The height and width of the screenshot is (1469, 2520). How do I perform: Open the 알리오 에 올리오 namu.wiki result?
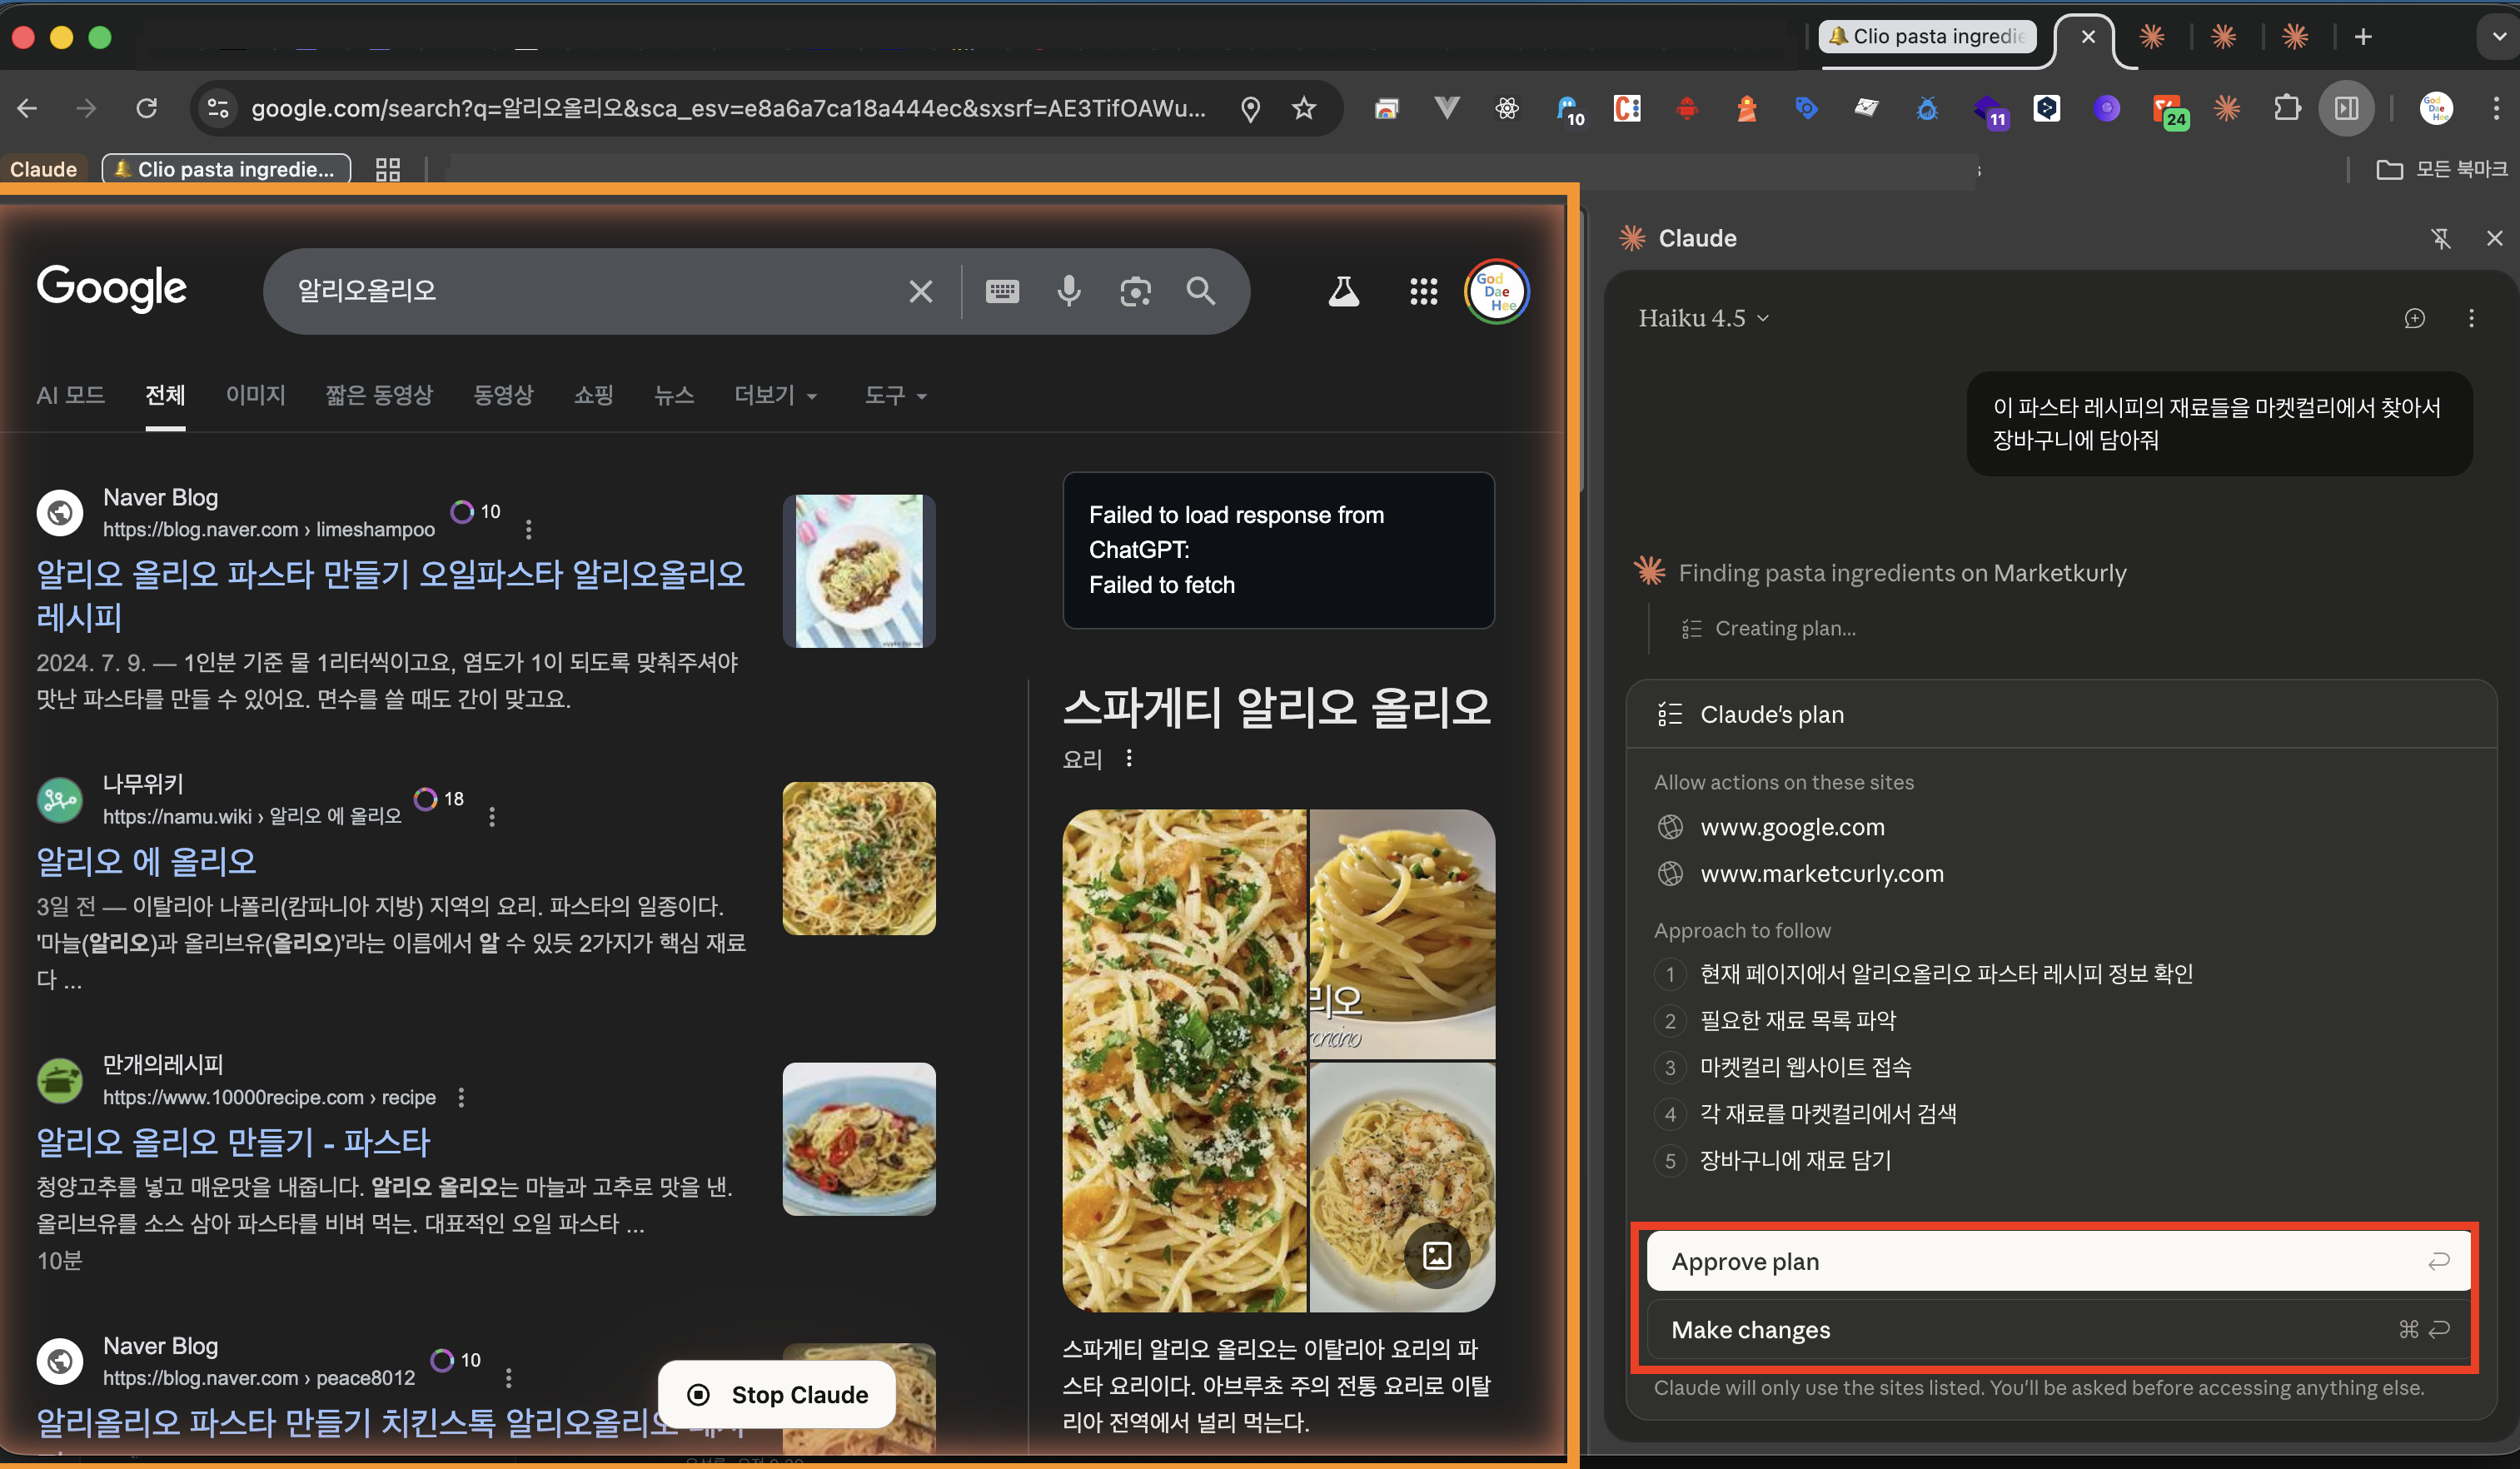tap(146, 861)
